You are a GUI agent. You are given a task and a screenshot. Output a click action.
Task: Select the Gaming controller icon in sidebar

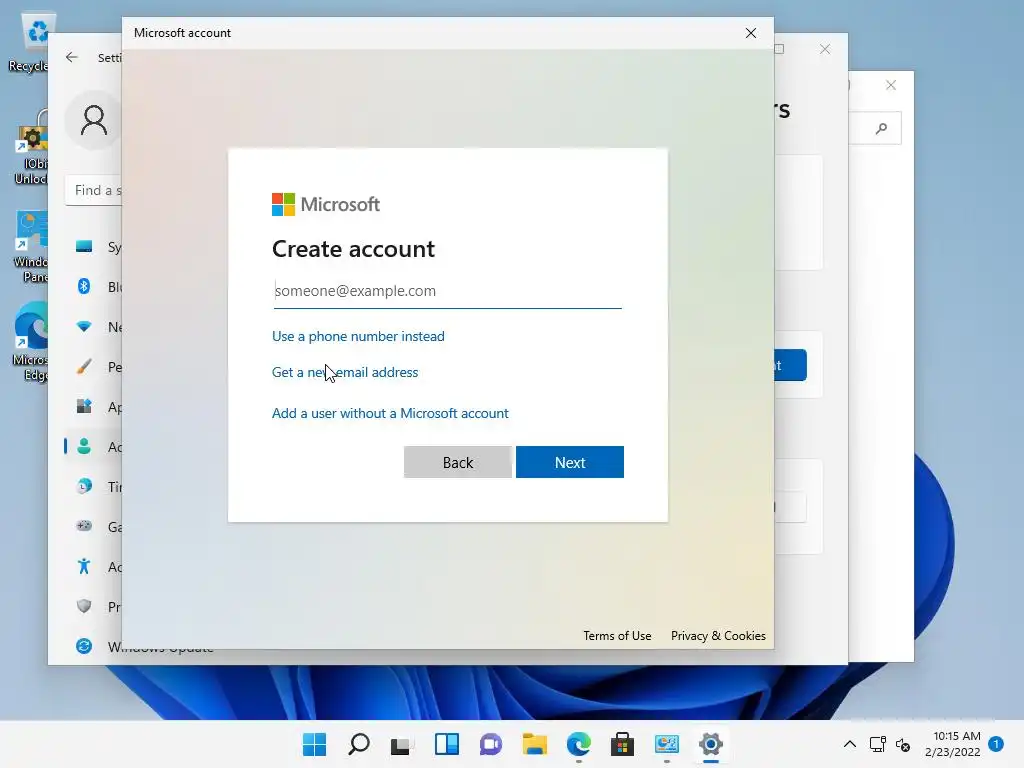(x=84, y=526)
